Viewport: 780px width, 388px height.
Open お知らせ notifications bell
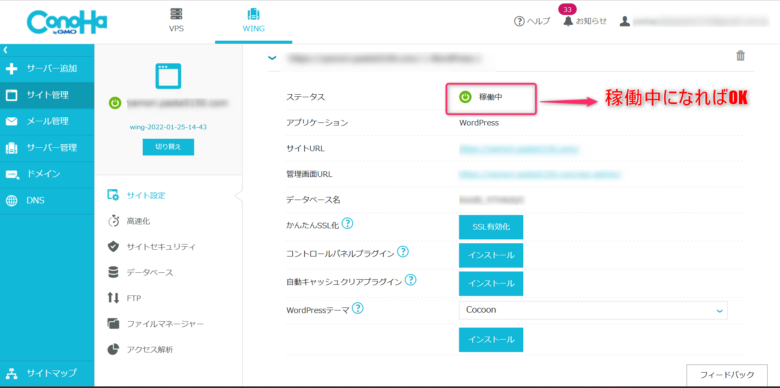point(585,21)
